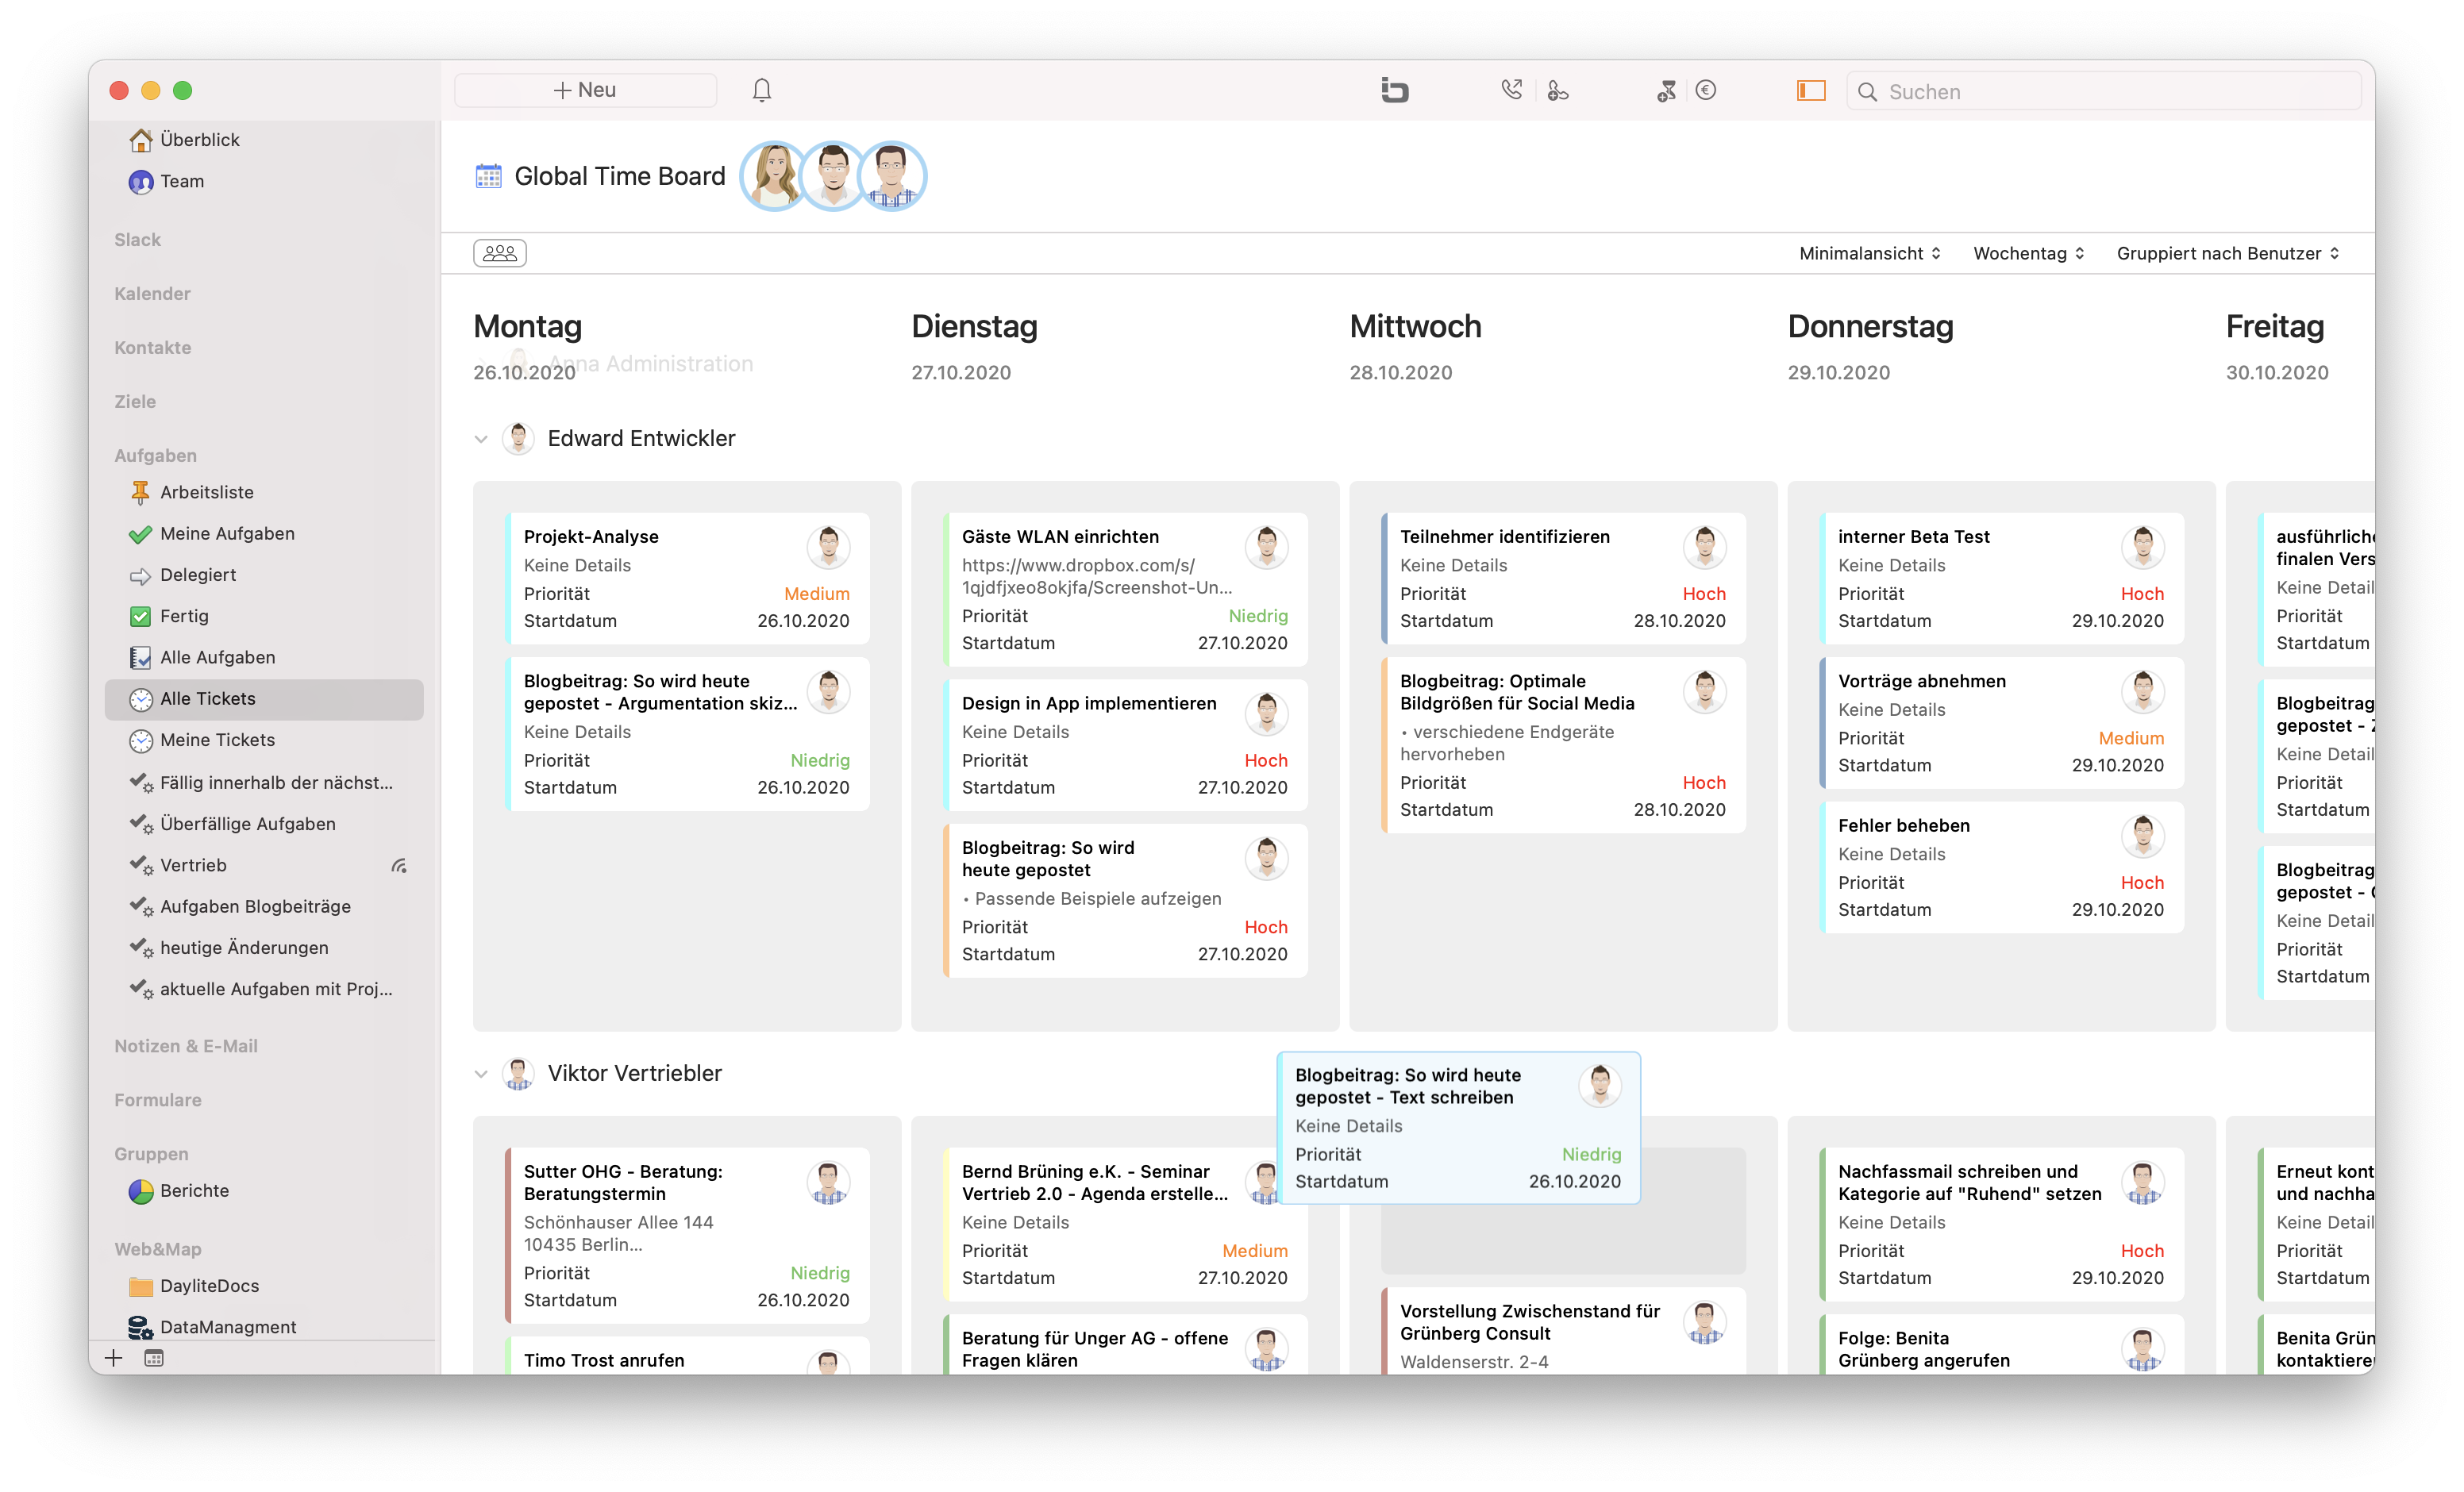Open the notifications bell icon
Image resolution: width=2464 pixels, height=1492 pixels.
click(x=761, y=90)
